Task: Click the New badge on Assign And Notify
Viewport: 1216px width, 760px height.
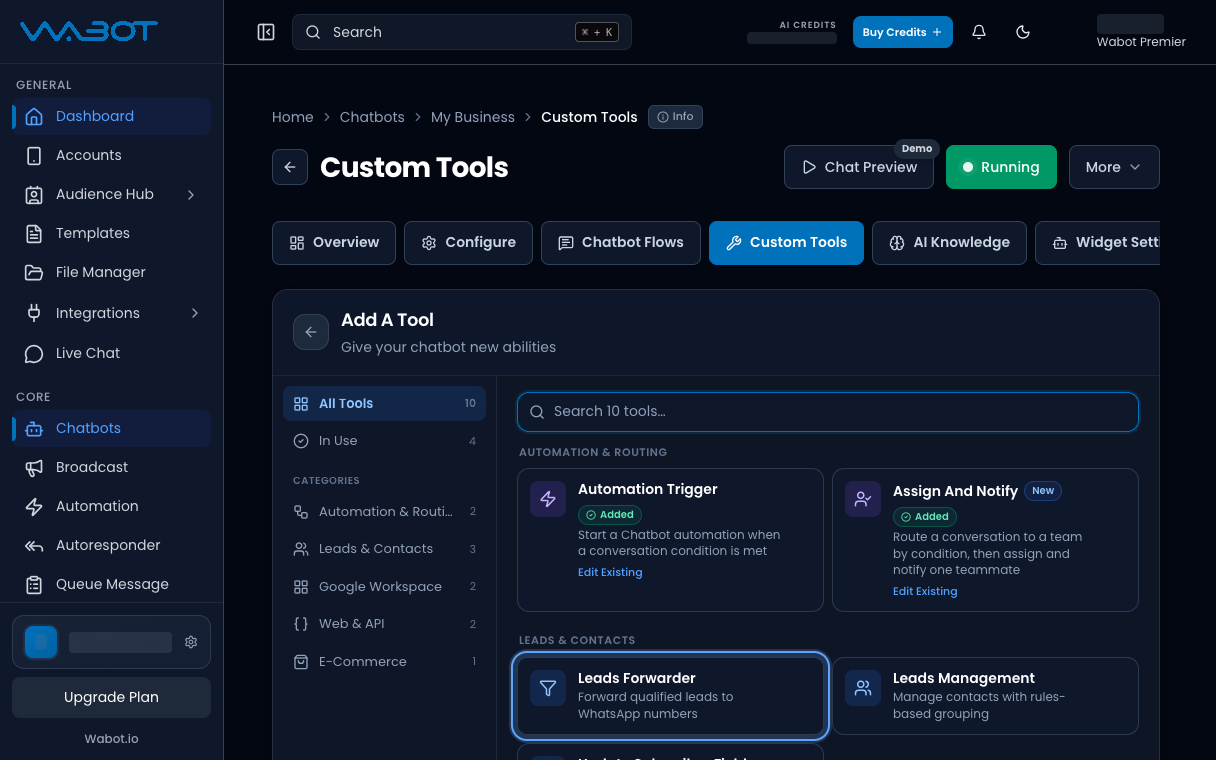Action: point(1043,491)
